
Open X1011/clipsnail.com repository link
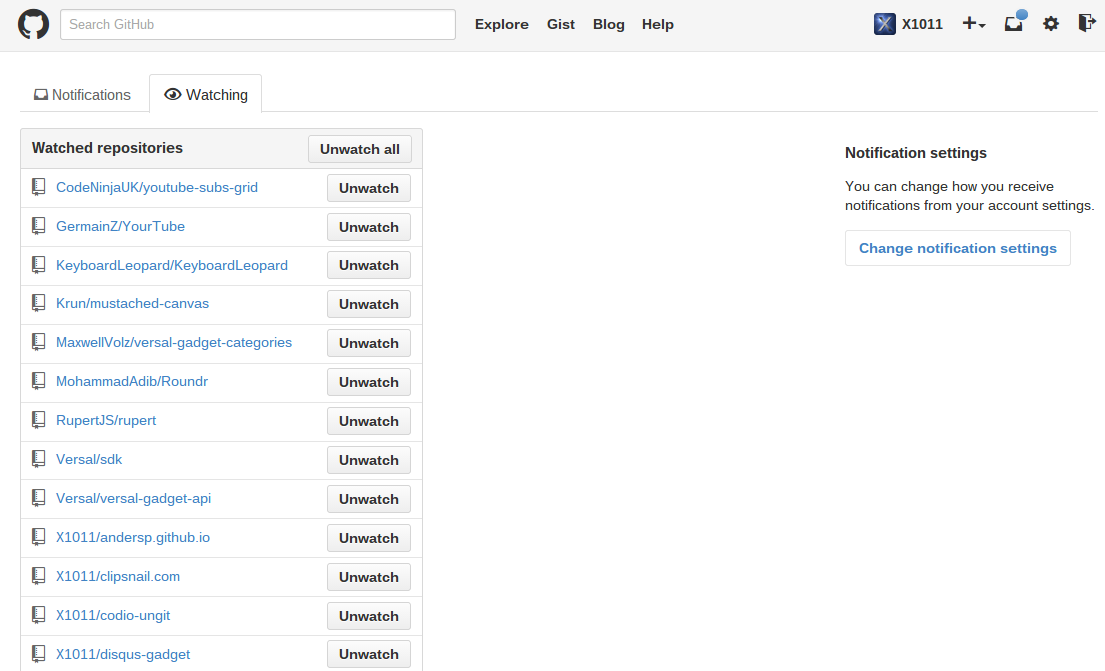118,576
